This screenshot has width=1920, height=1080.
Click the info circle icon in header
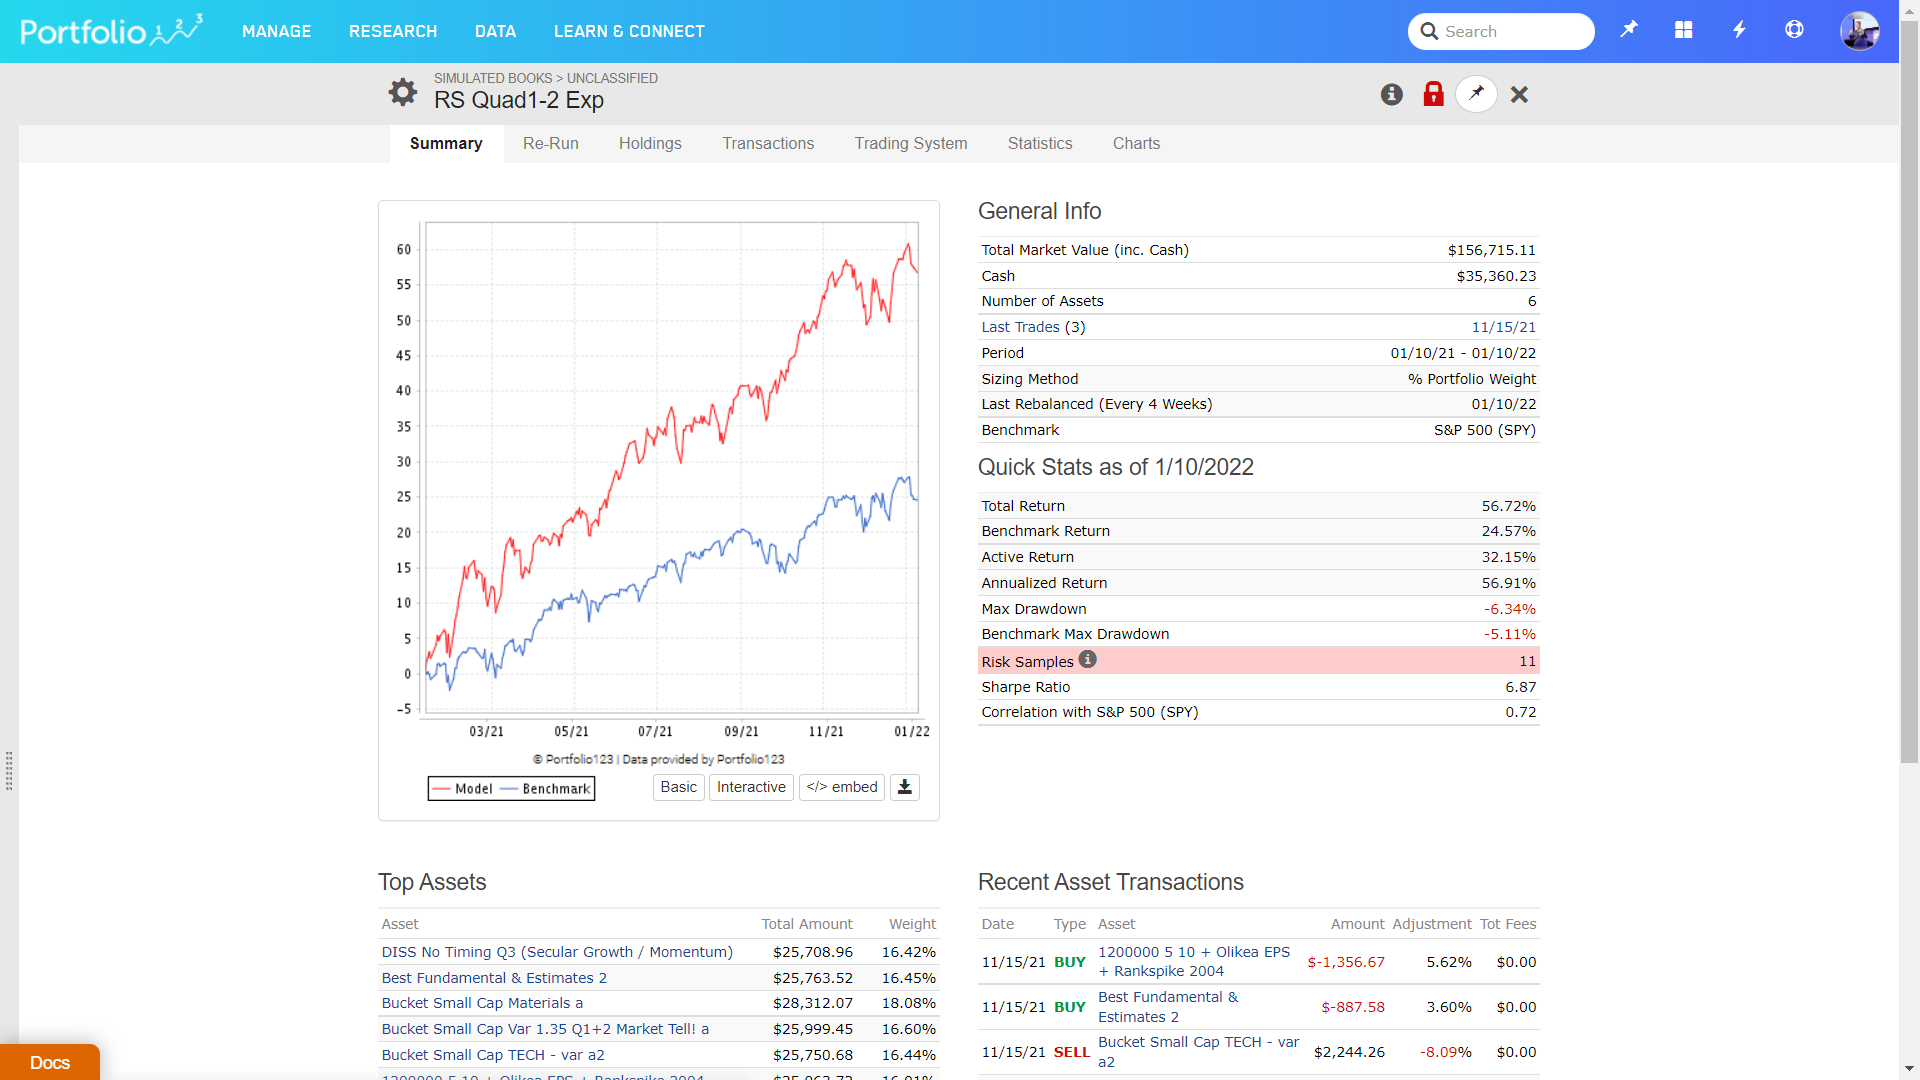point(1391,94)
